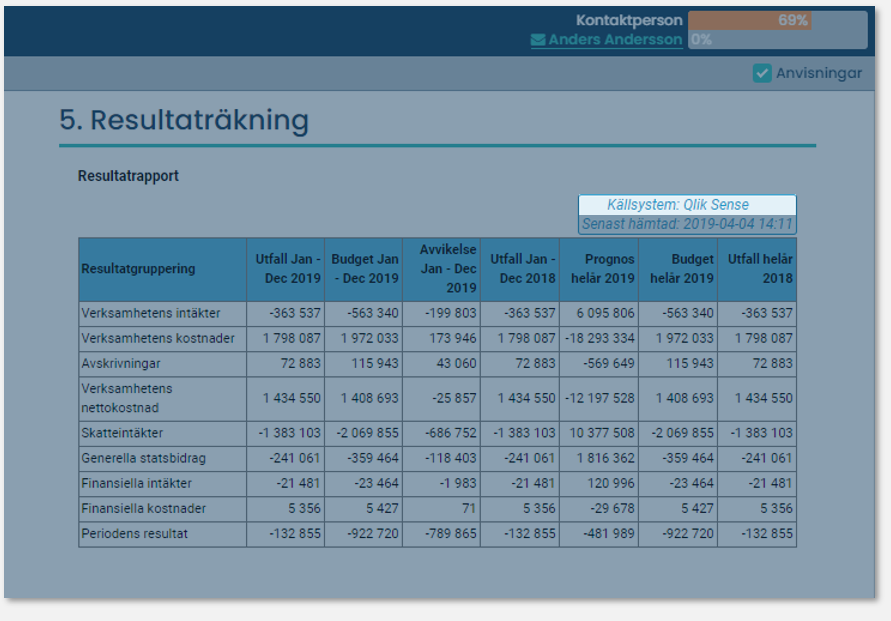Screen dimensions: 891x621
Task: Click the -481 989 prognos value
Action: click(609, 534)
